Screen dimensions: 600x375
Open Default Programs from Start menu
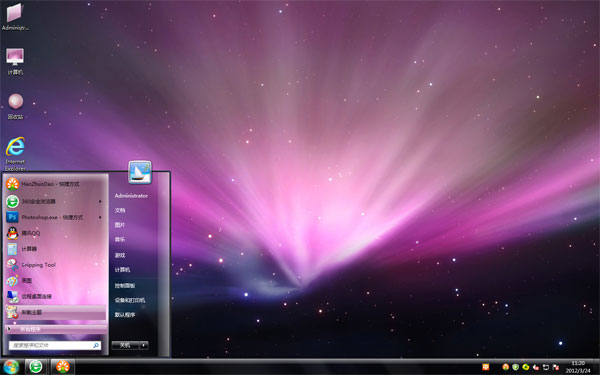point(125,315)
